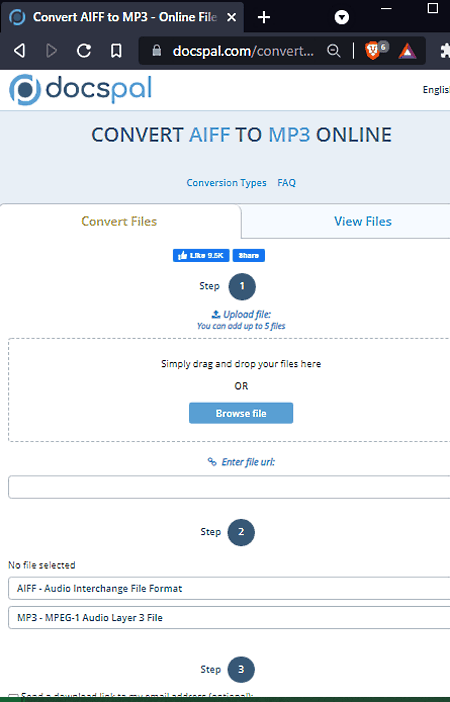Open a new tab with plus icon

tap(264, 17)
